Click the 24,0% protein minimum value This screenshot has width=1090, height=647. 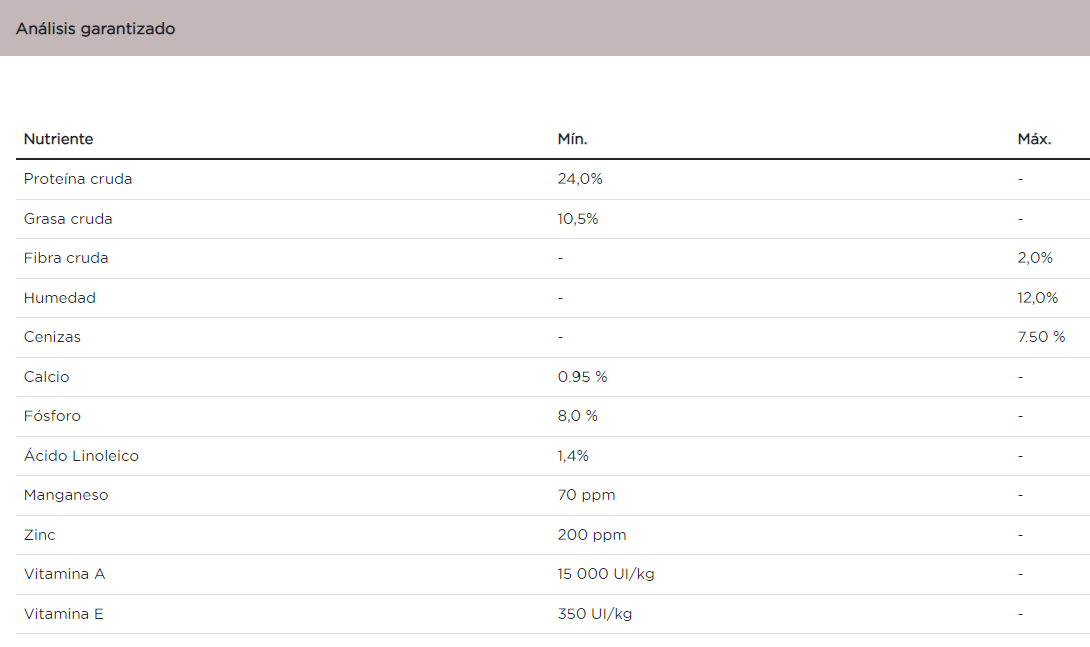[x=580, y=179]
